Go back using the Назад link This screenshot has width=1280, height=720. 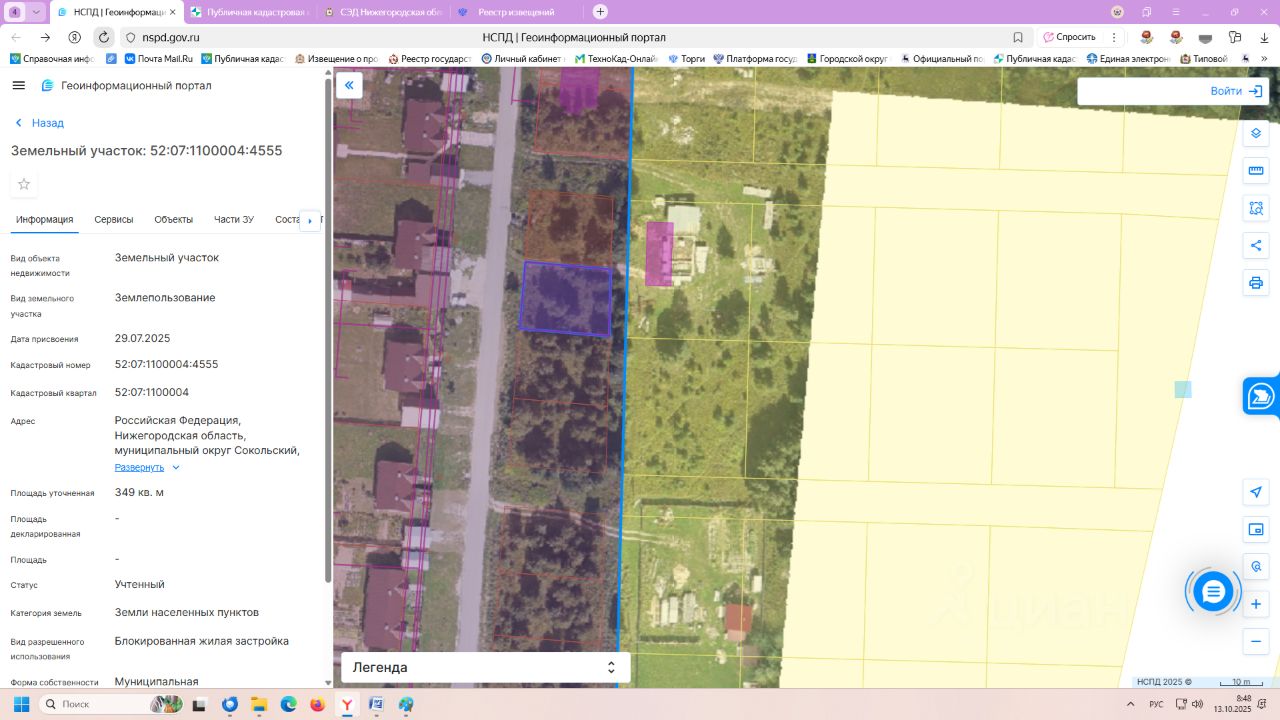(x=39, y=123)
